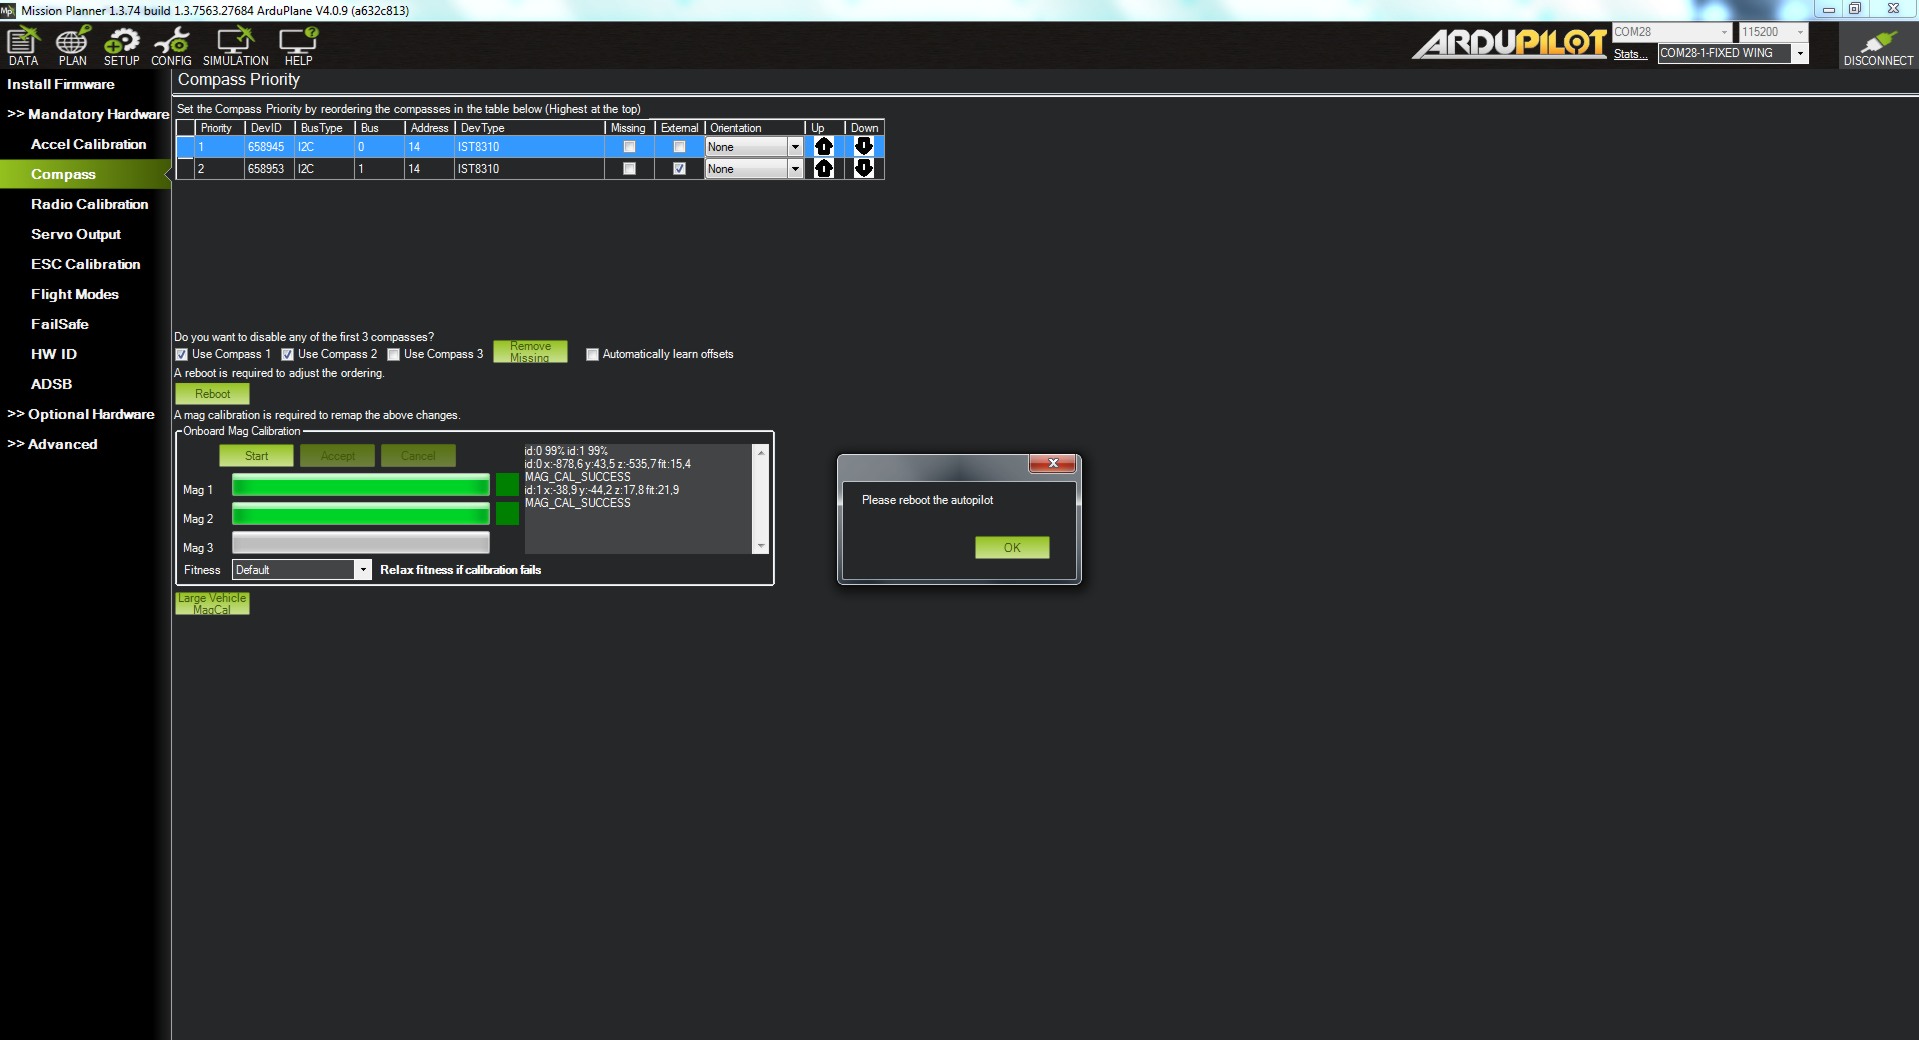
Task: Uncheck Use Compass 2 checkbox
Action: pos(288,355)
